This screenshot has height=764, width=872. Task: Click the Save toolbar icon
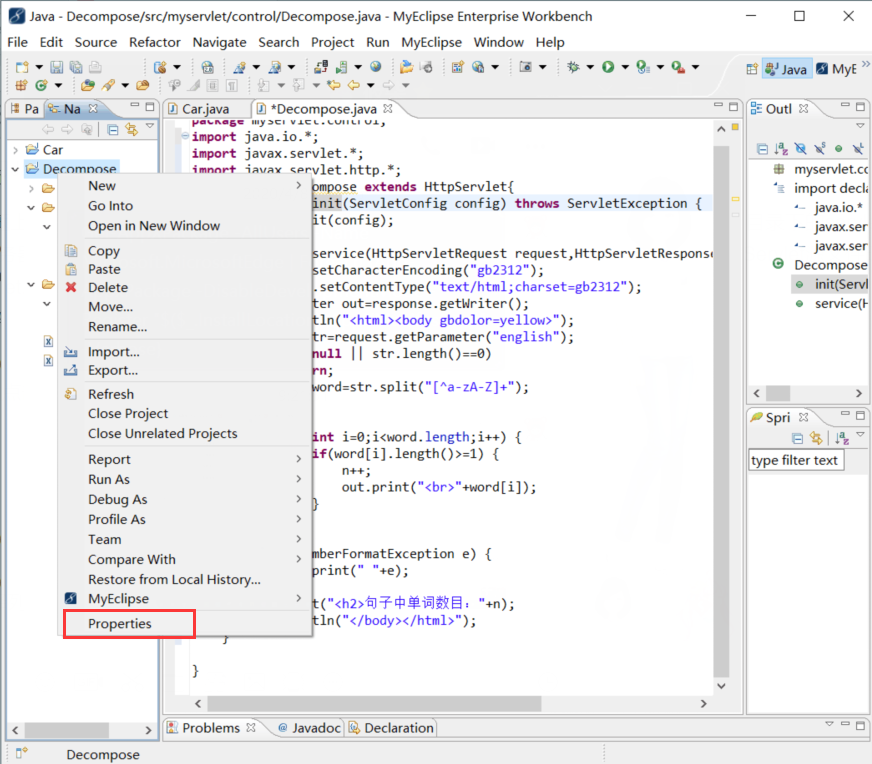pyautogui.click(x=59, y=69)
